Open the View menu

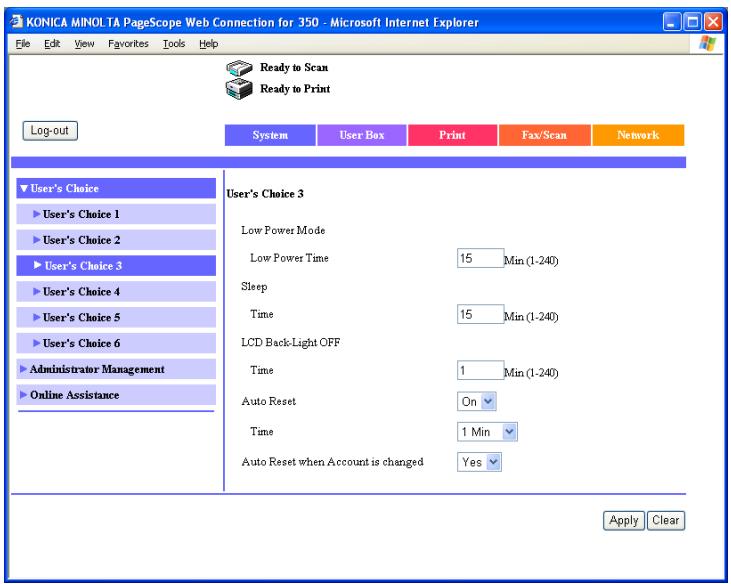point(84,44)
